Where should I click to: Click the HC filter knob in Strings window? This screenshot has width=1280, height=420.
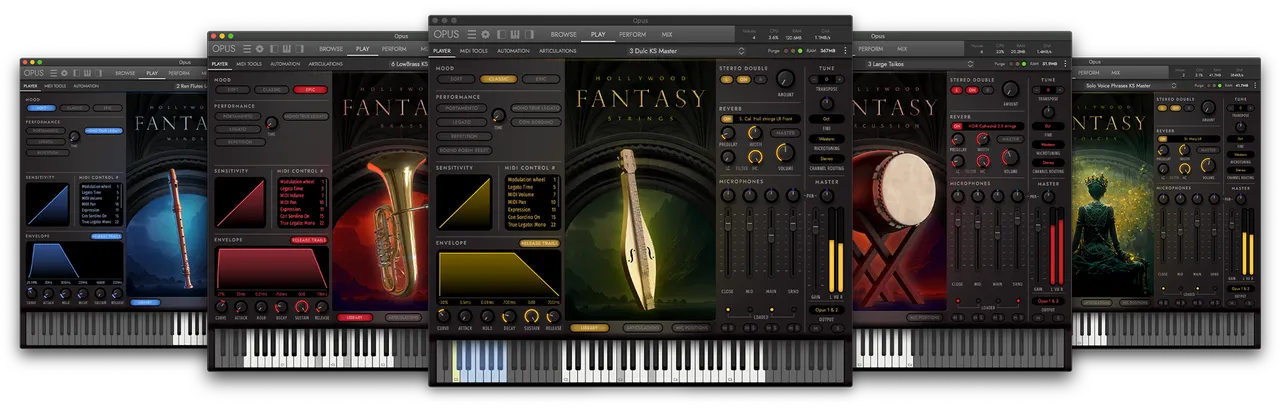755,157
